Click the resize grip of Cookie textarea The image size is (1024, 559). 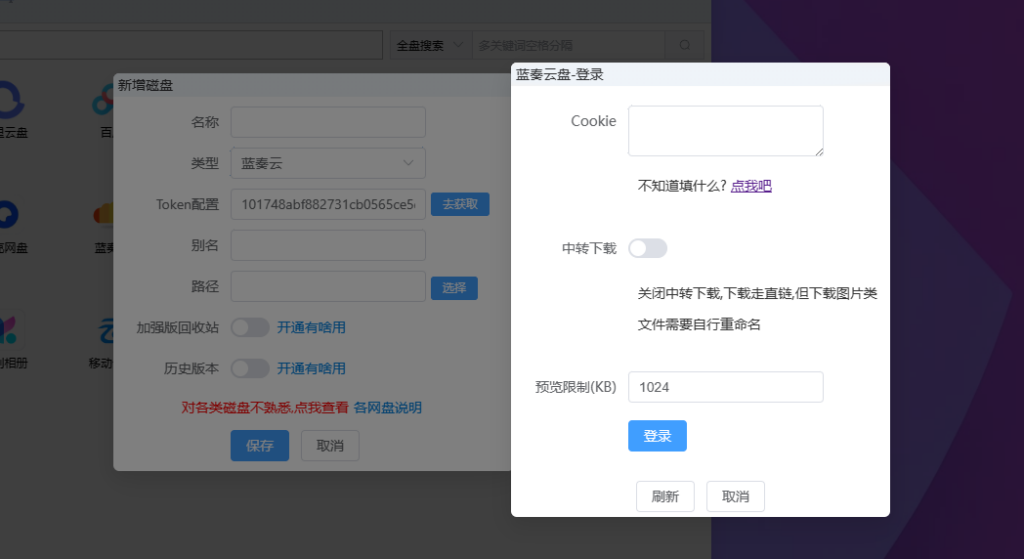point(819,152)
